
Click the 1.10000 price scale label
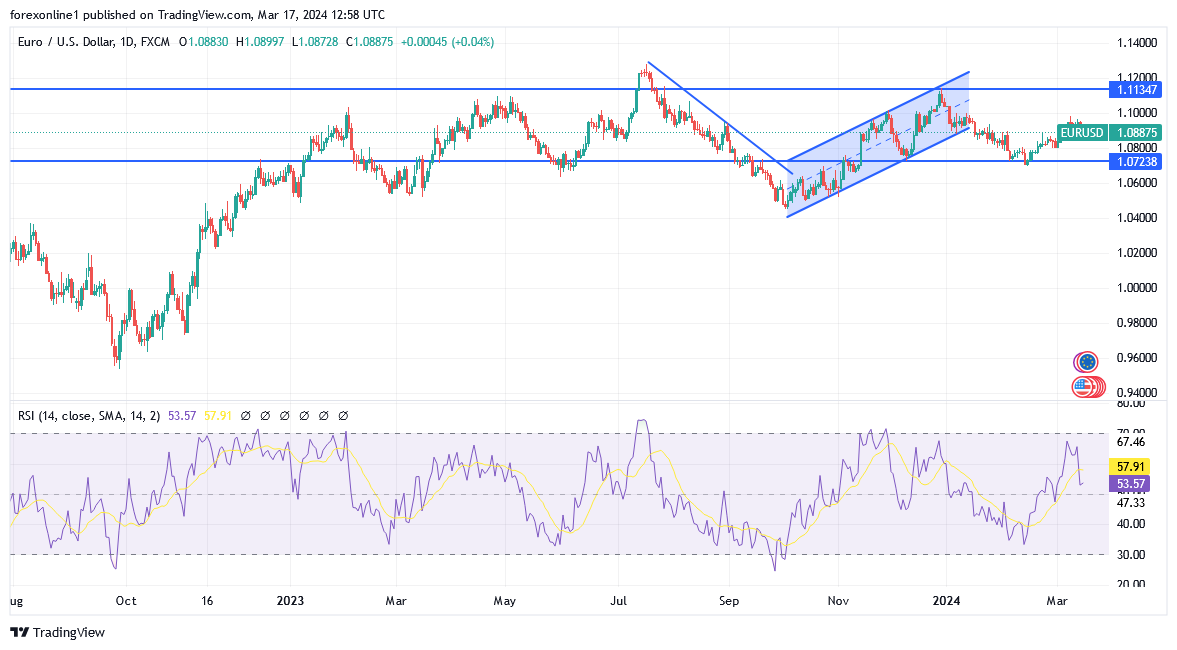1136,113
